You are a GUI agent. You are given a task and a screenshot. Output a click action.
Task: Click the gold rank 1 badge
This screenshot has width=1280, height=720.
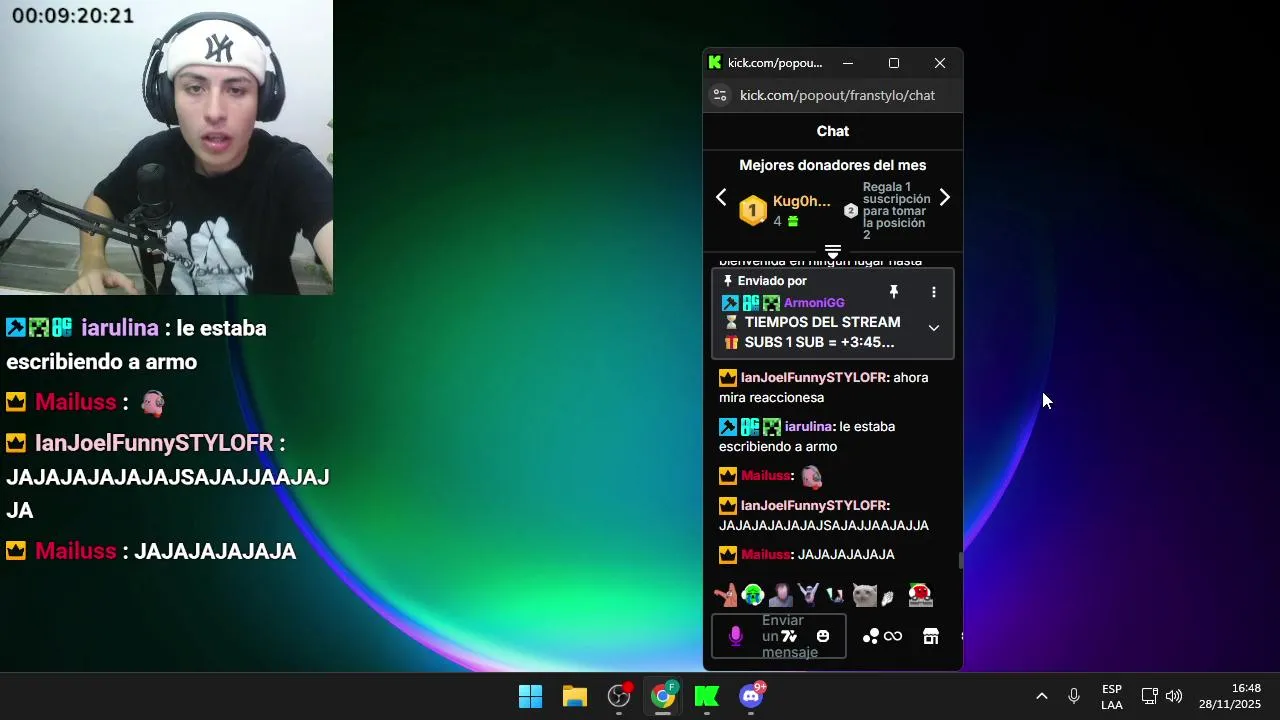pyautogui.click(x=752, y=211)
